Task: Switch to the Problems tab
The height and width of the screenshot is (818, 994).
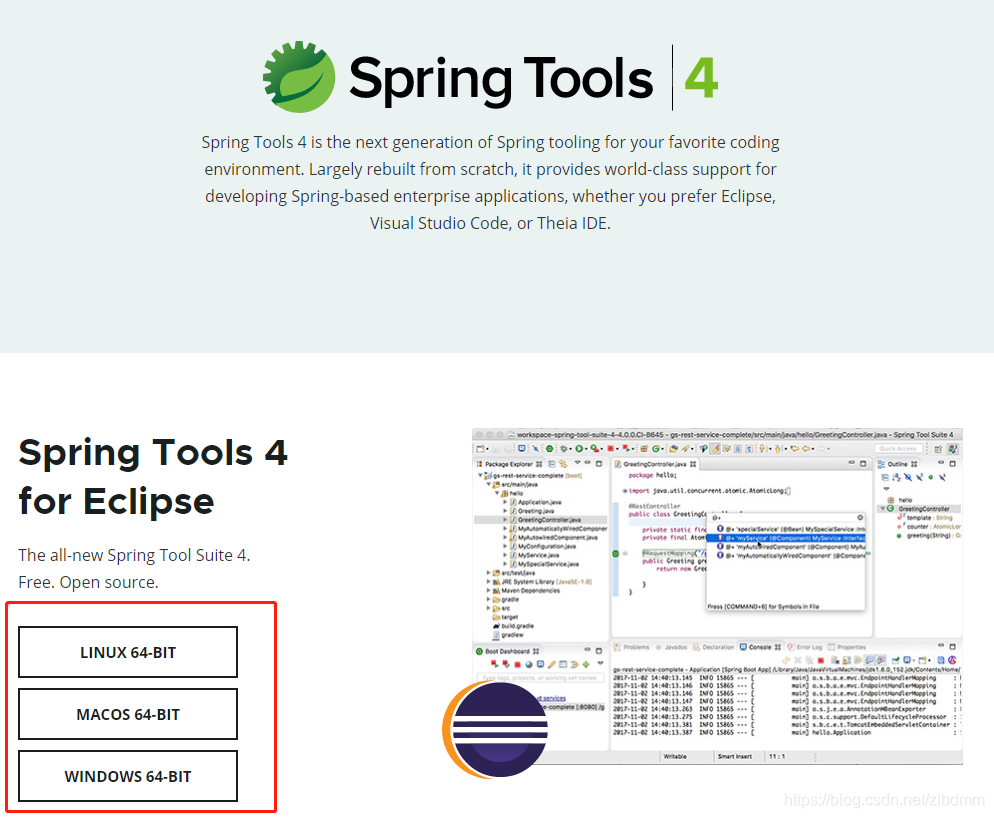Action: click(631, 647)
